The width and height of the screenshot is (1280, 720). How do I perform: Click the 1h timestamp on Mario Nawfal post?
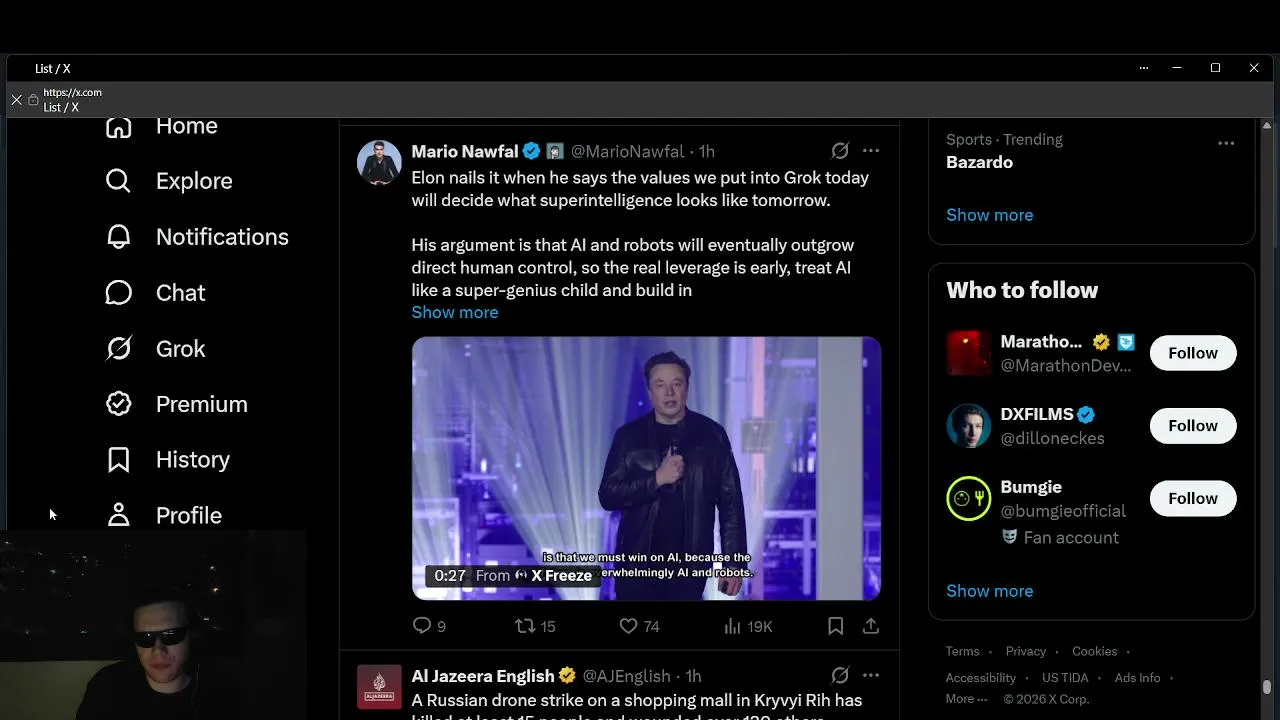tap(707, 152)
